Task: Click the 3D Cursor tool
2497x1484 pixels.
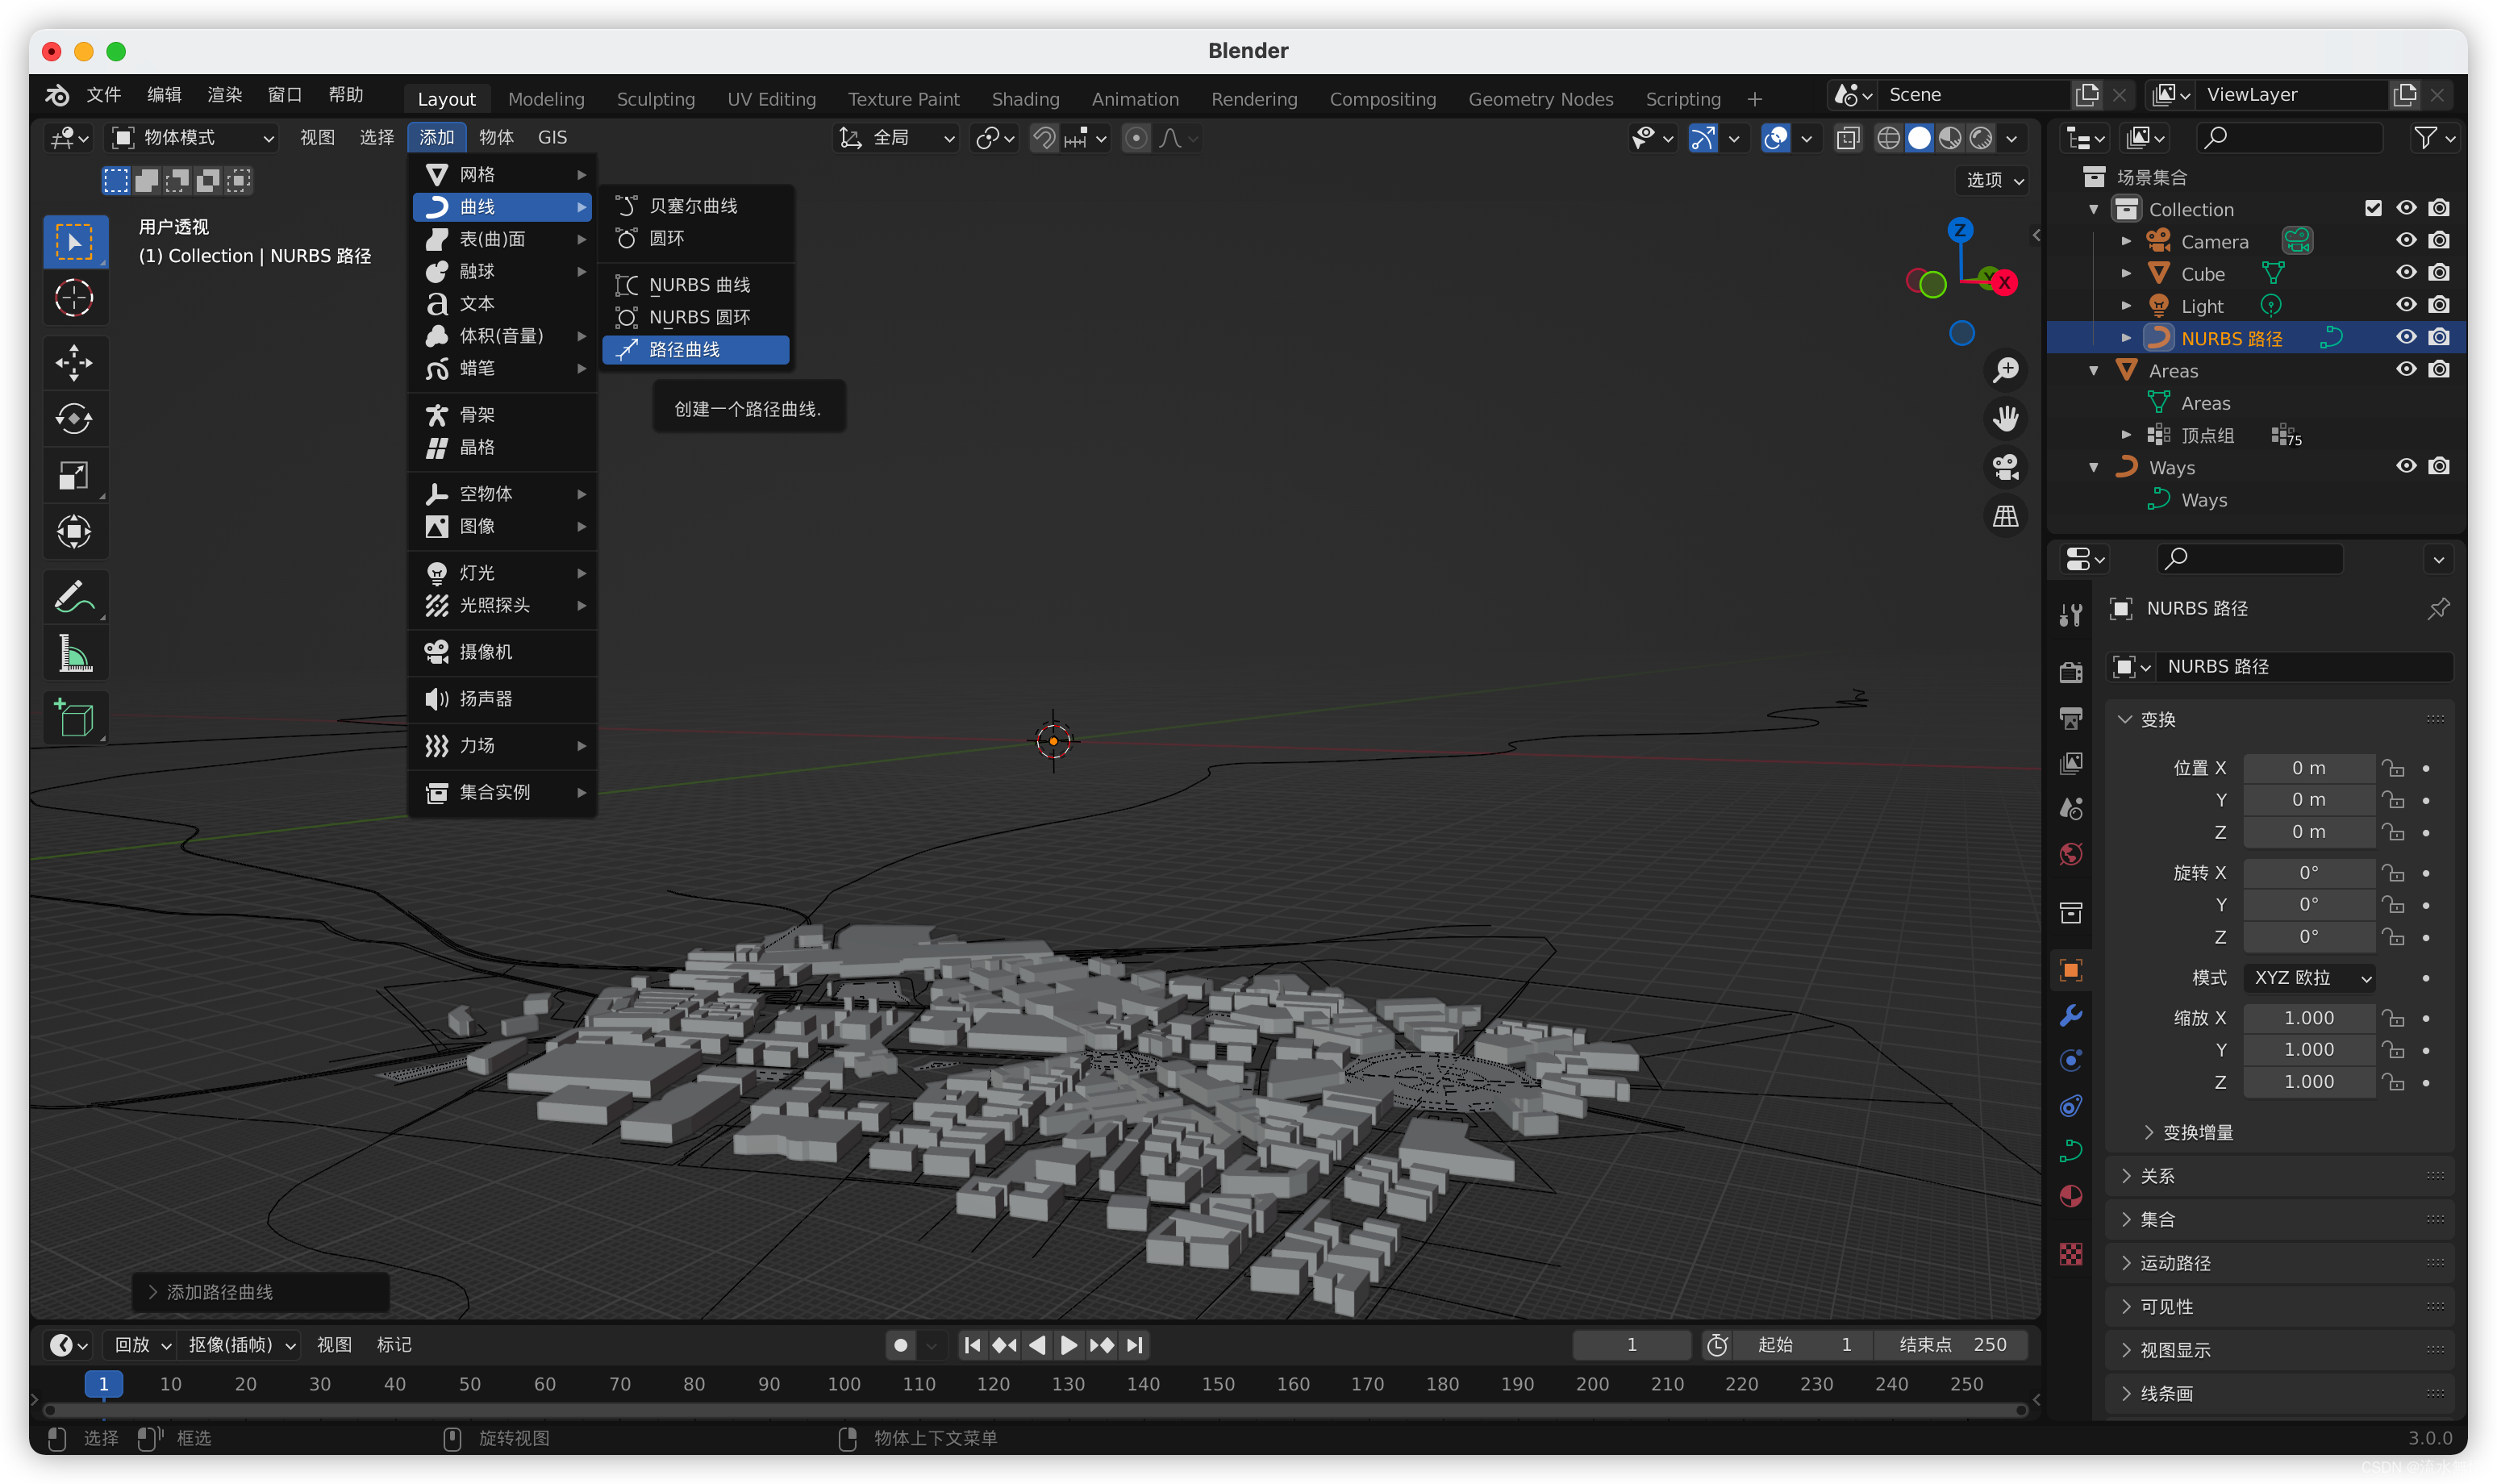Action: (74, 298)
